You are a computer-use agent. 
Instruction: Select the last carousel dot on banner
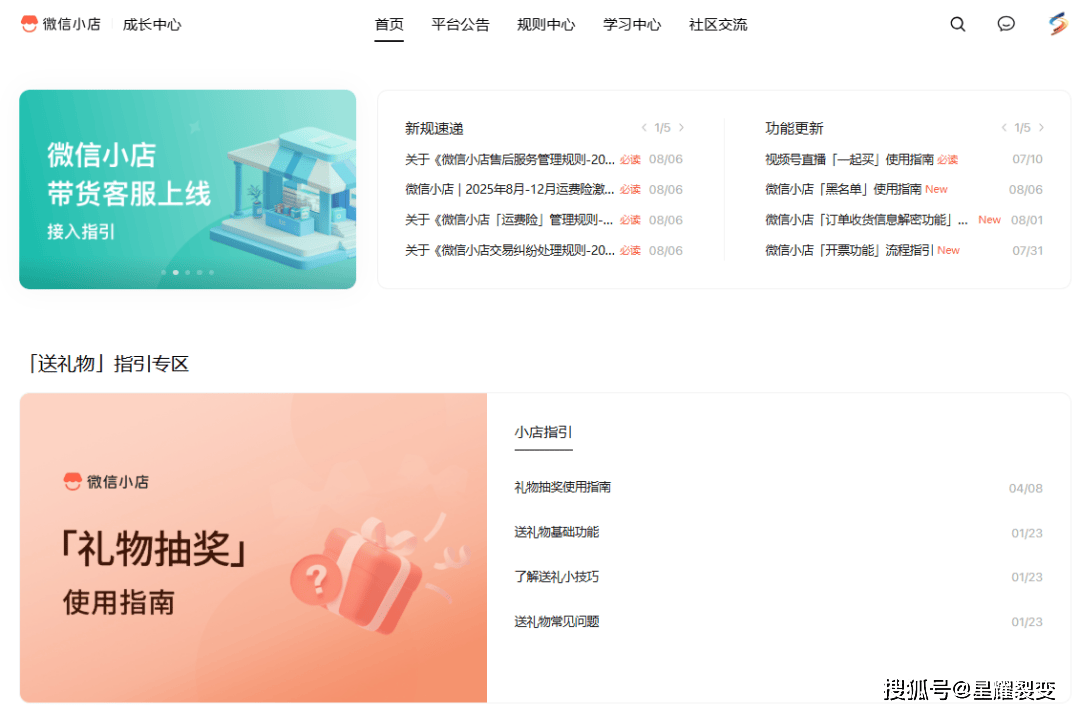tap(211, 272)
